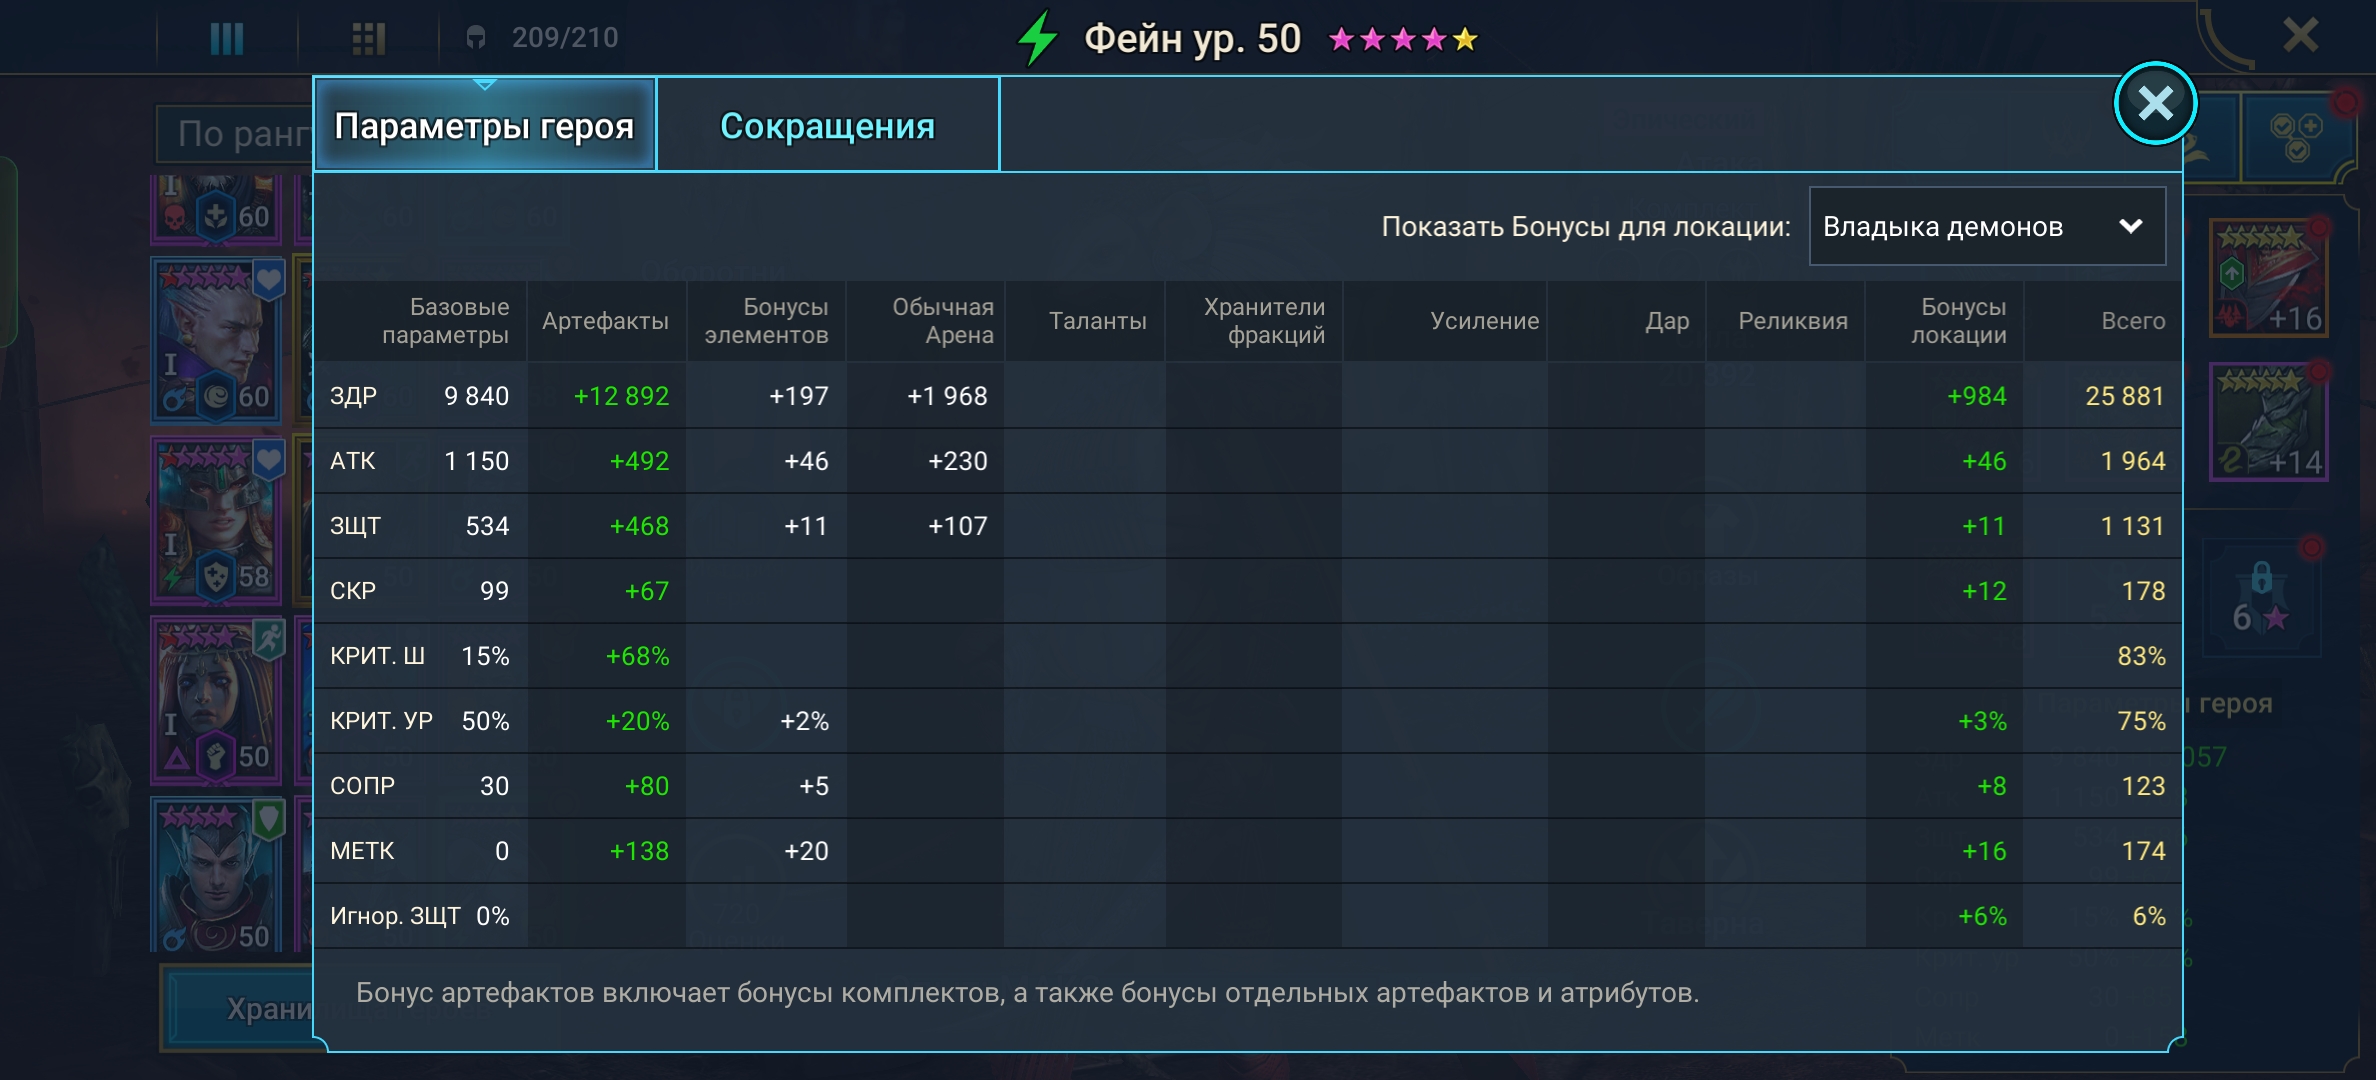Image resolution: width=2376 pixels, height=1080 pixels.
Task: Click the Фейн ур. 50 hero title
Action: coord(1192,39)
